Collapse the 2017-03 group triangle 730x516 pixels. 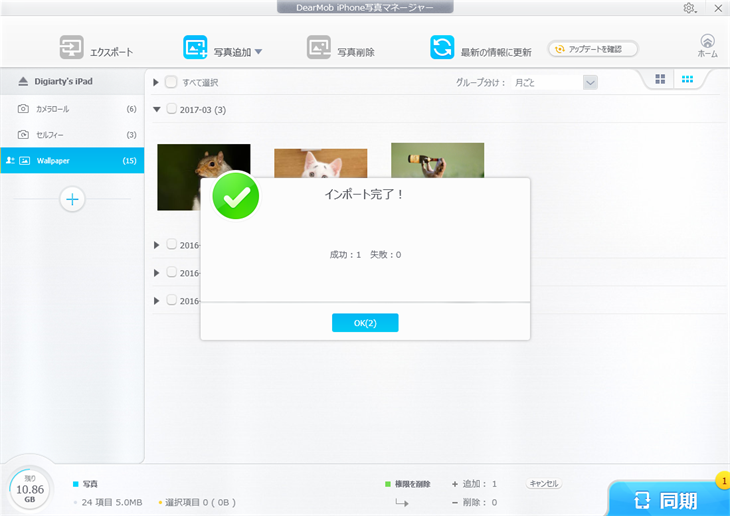pos(157,109)
